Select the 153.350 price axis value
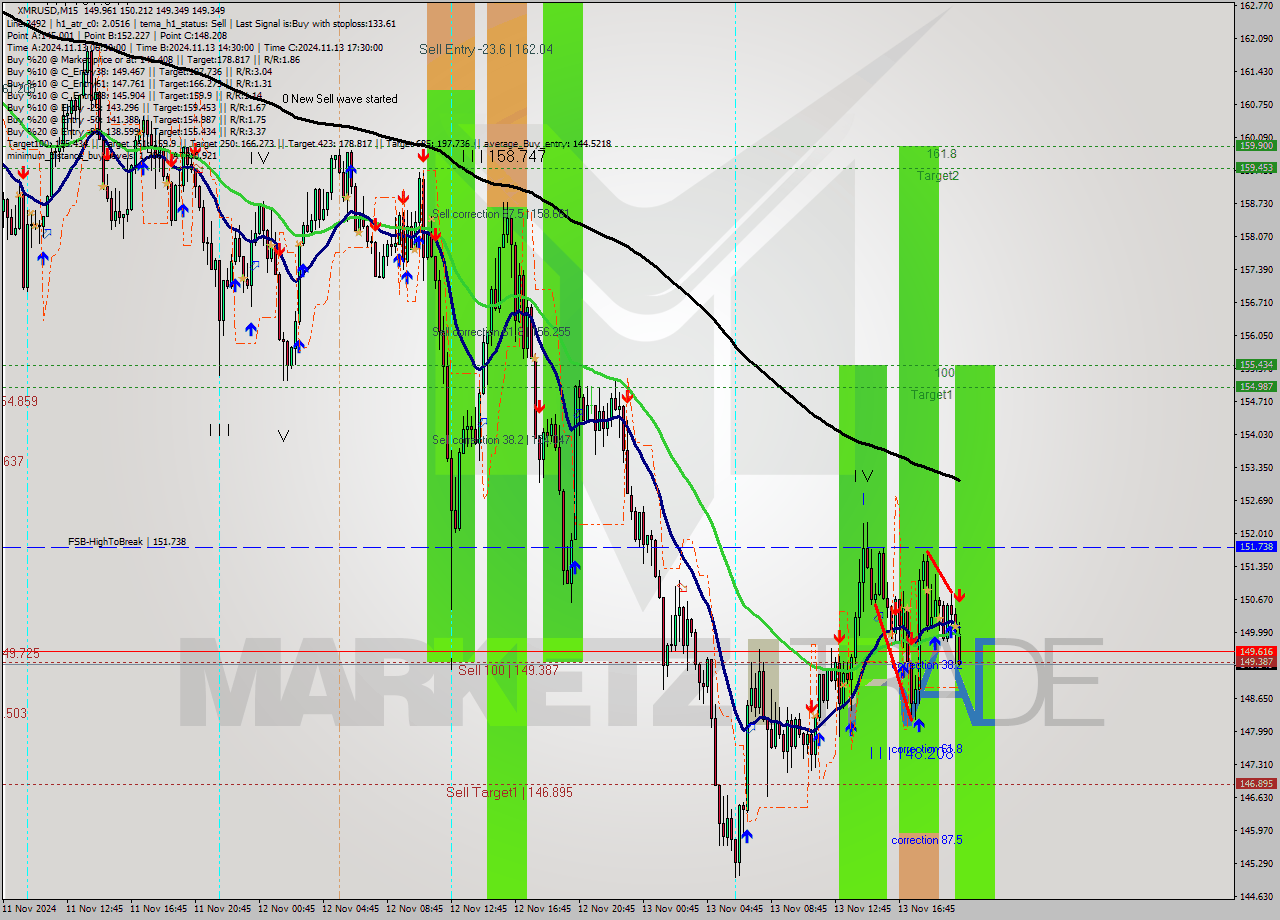1280x920 pixels. coord(1255,468)
